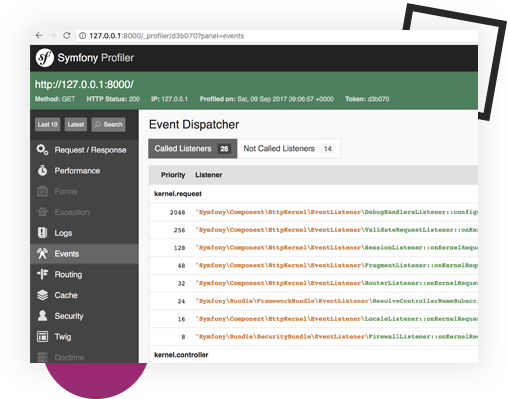Select the Logs panel icon
The height and width of the screenshot is (399, 508).
(x=42, y=233)
